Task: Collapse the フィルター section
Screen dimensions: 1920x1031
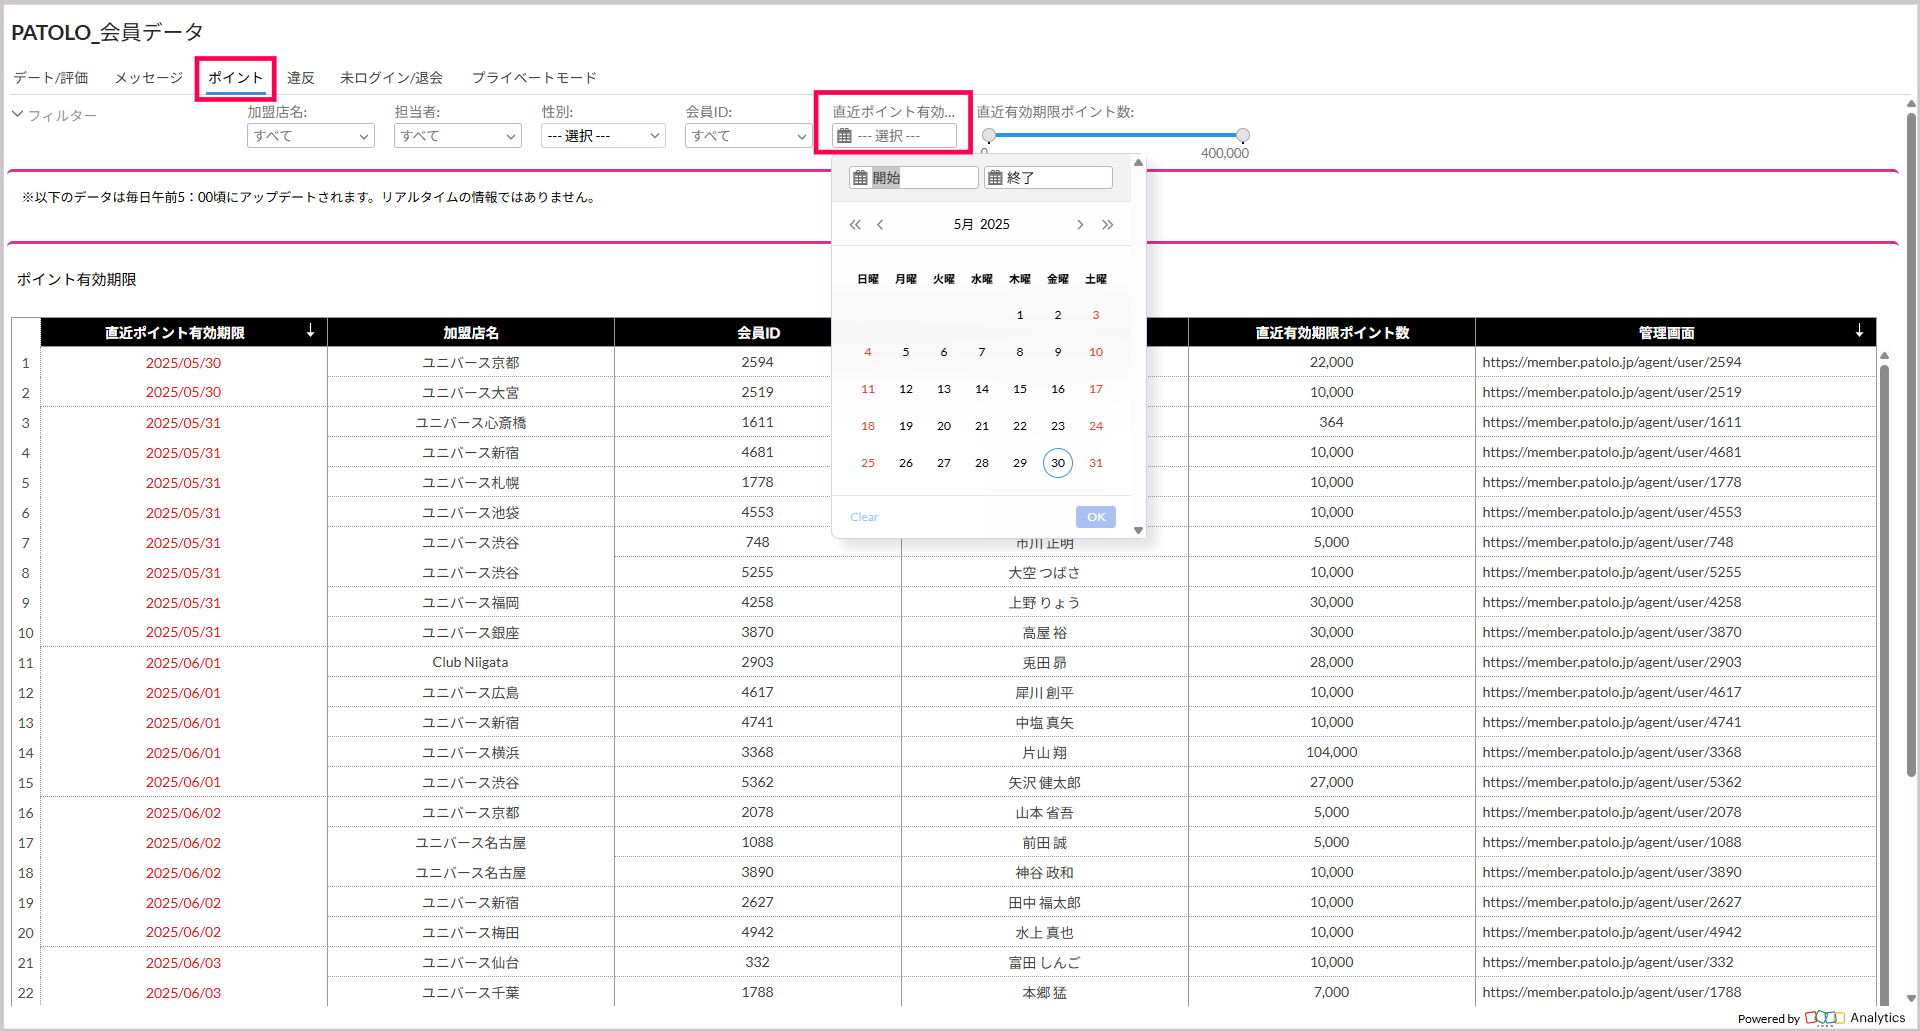Action: pos(17,114)
